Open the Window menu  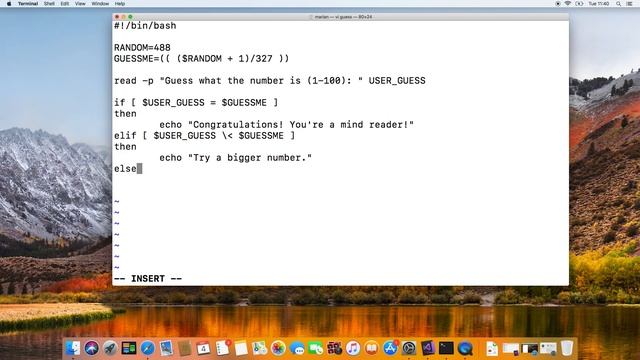(x=100, y=4)
